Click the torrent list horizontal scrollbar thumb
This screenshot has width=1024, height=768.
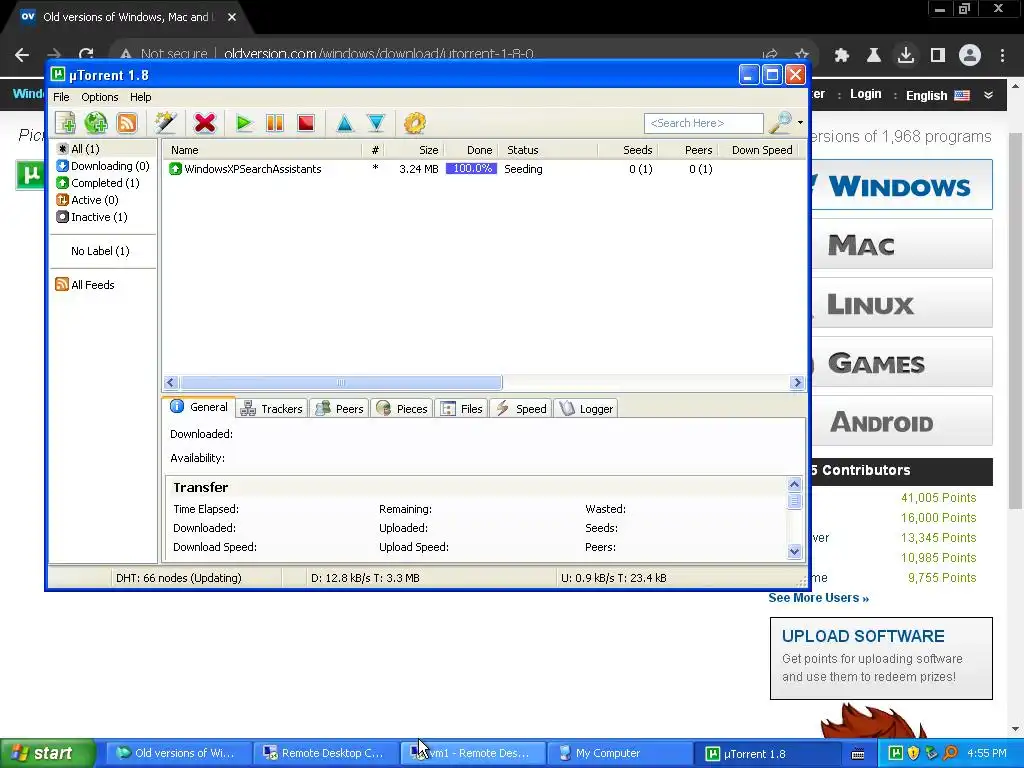(341, 383)
